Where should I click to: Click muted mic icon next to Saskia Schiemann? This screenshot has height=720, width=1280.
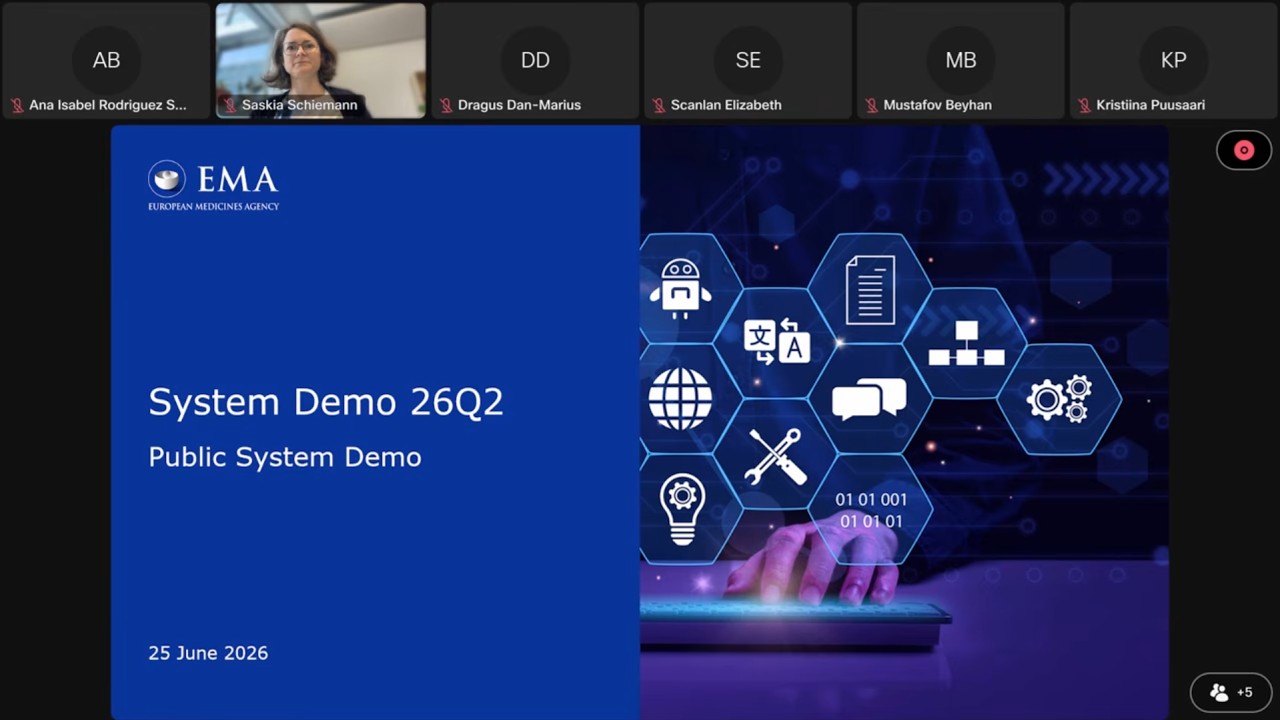(x=230, y=105)
